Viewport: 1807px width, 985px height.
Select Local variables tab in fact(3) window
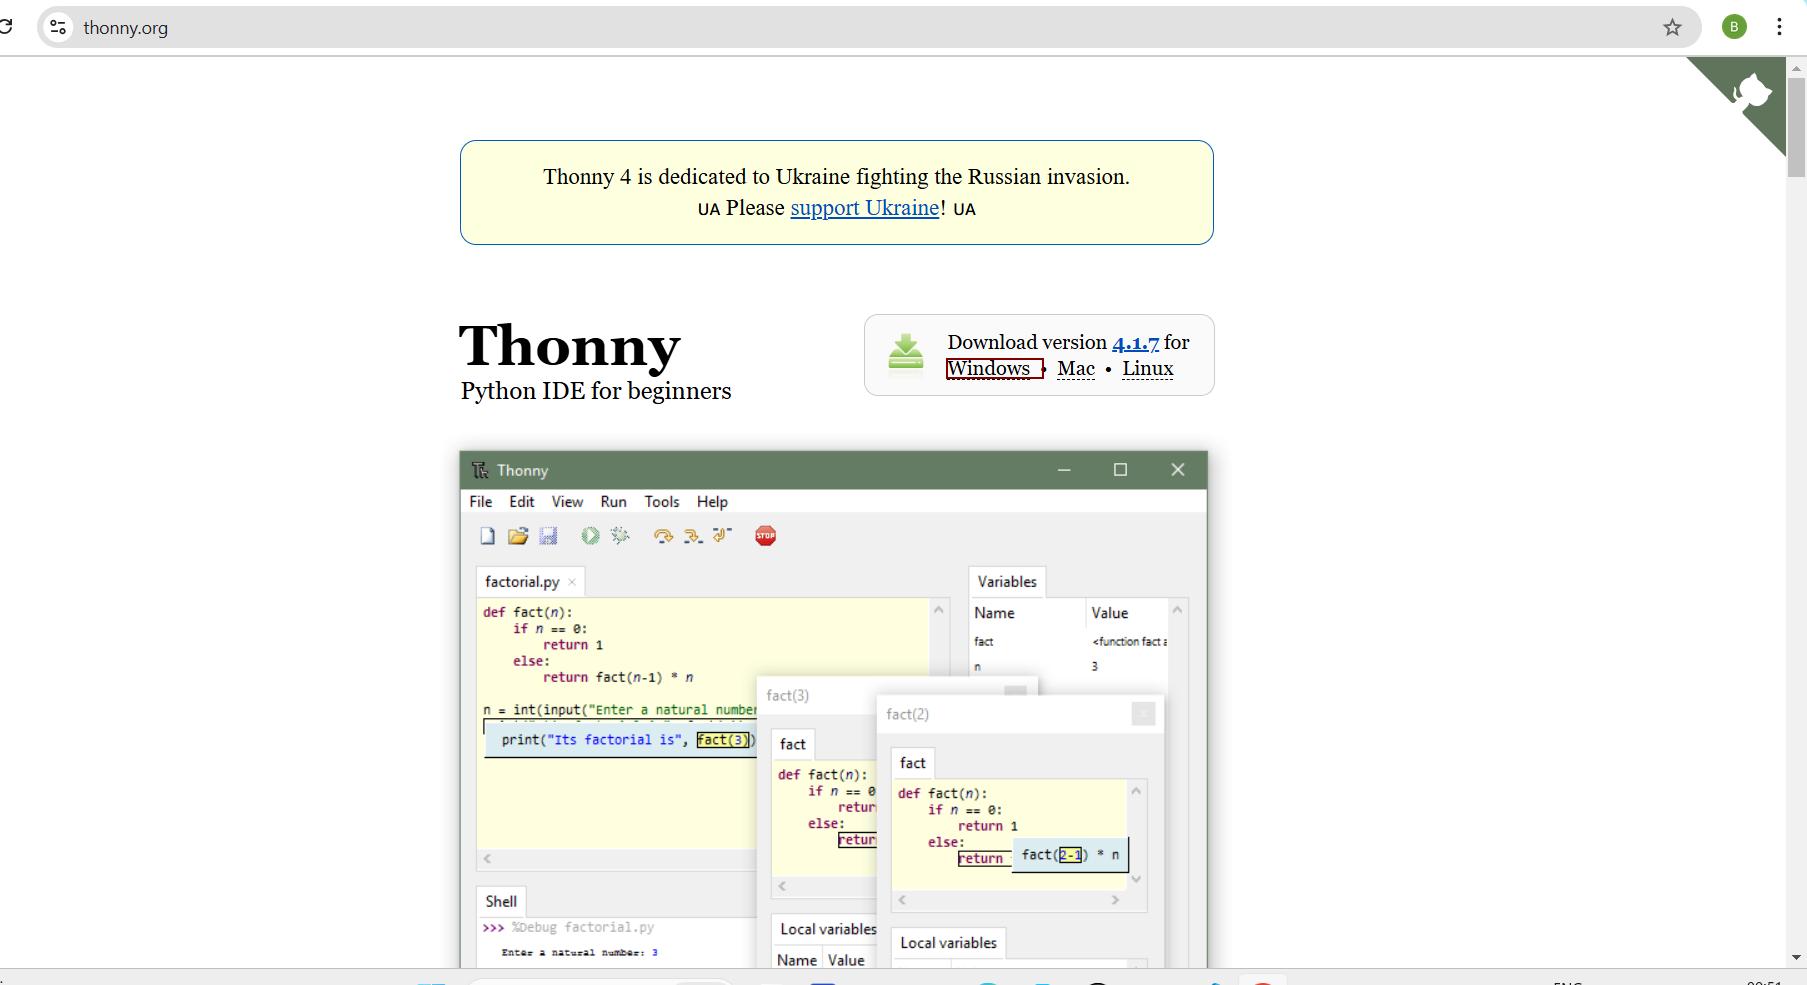click(825, 929)
